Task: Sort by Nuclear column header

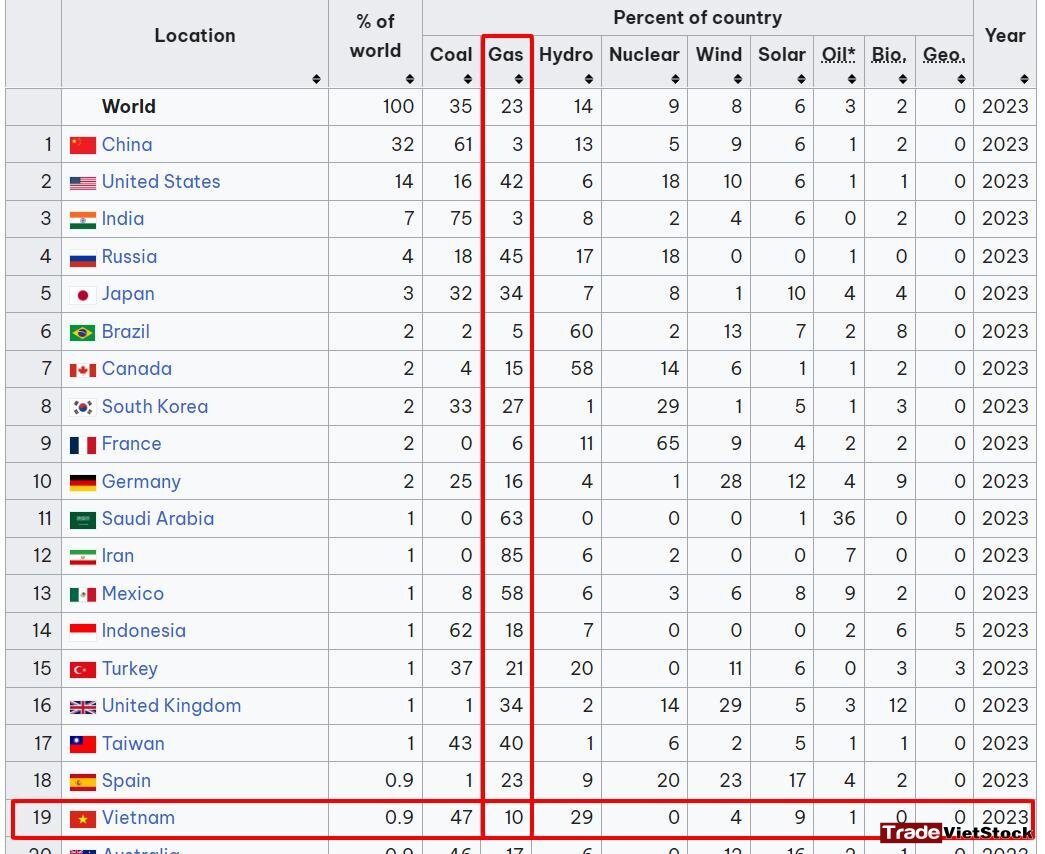Action: tap(644, 55)
